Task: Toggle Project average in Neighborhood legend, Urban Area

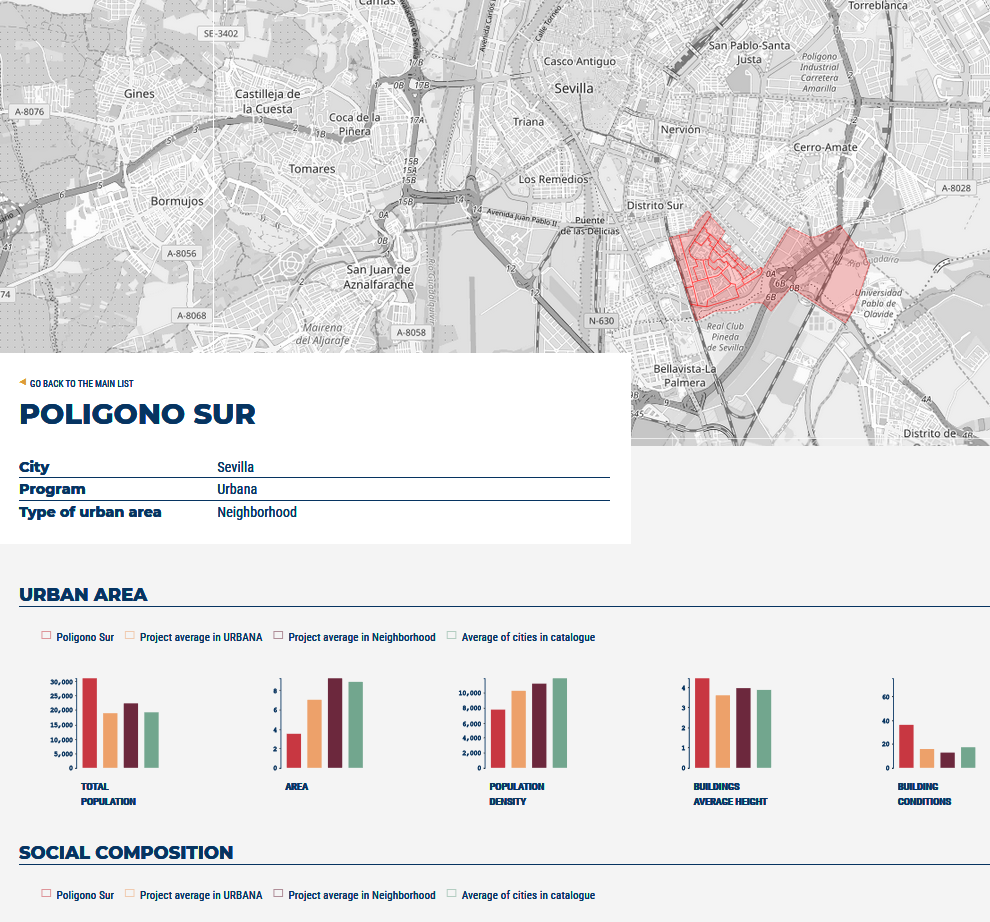Action: point(354,637)
